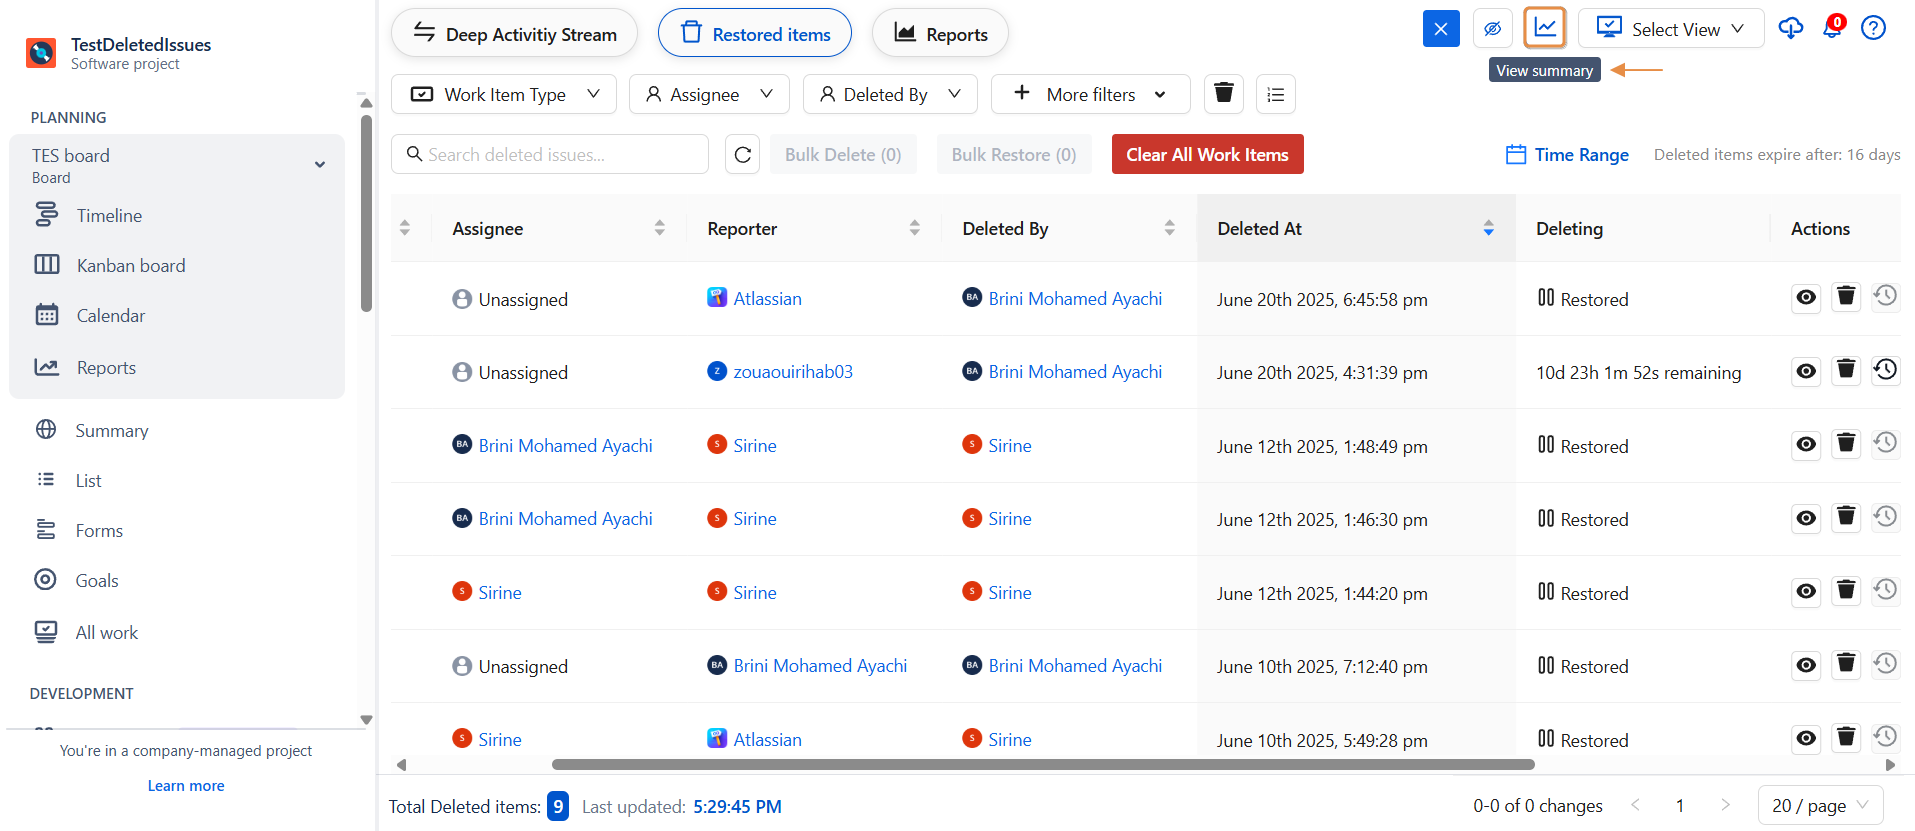Image resolution: width=1915 pixels, height=831 pixels.
Task: Click the View summary chart icon
Action: [1544, 28]
